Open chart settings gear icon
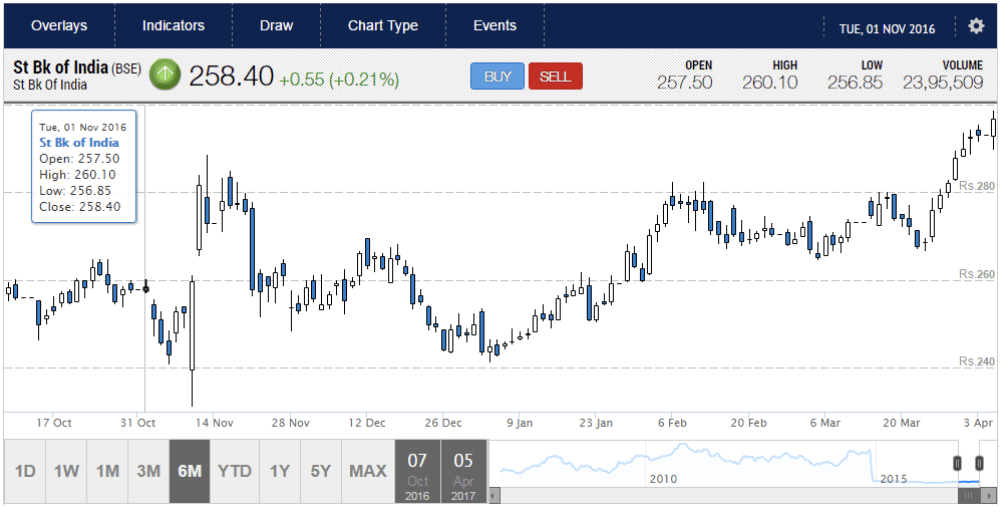1004x516 pixels. tap(976, 27)
